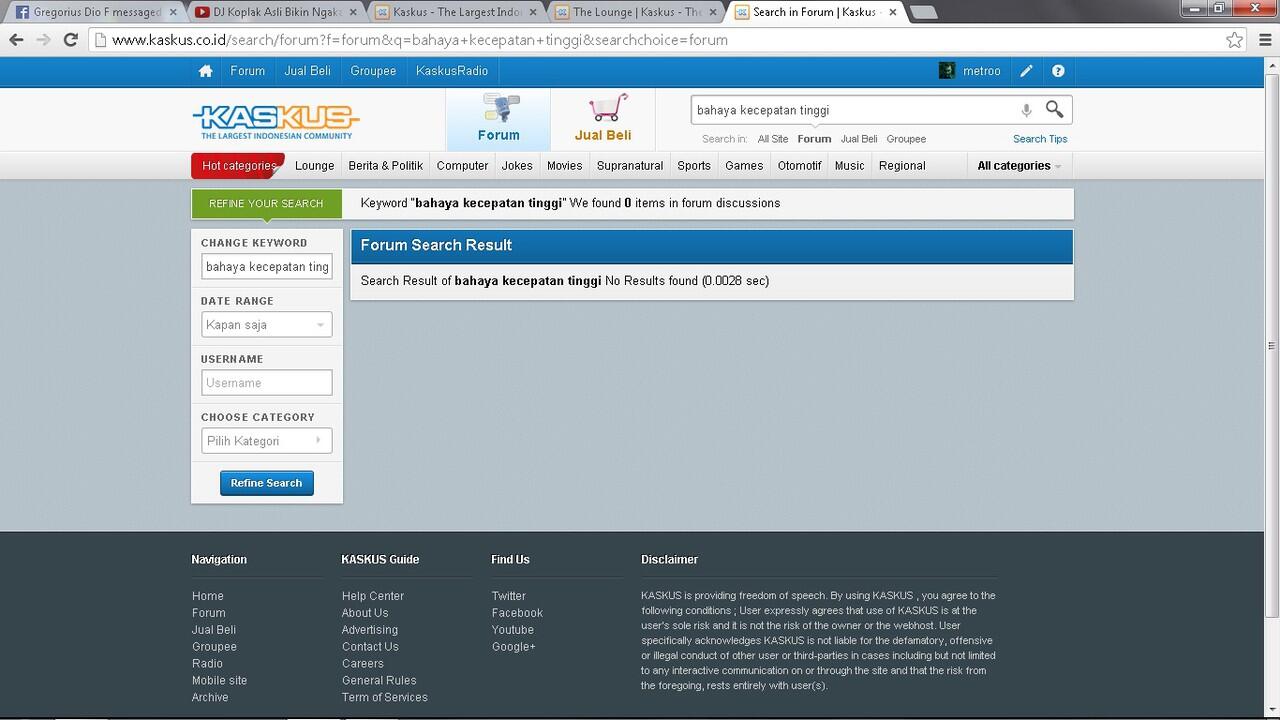Open the Berita & Politik category
Viewport: 1280px width, 720px height.
(385, 166)
